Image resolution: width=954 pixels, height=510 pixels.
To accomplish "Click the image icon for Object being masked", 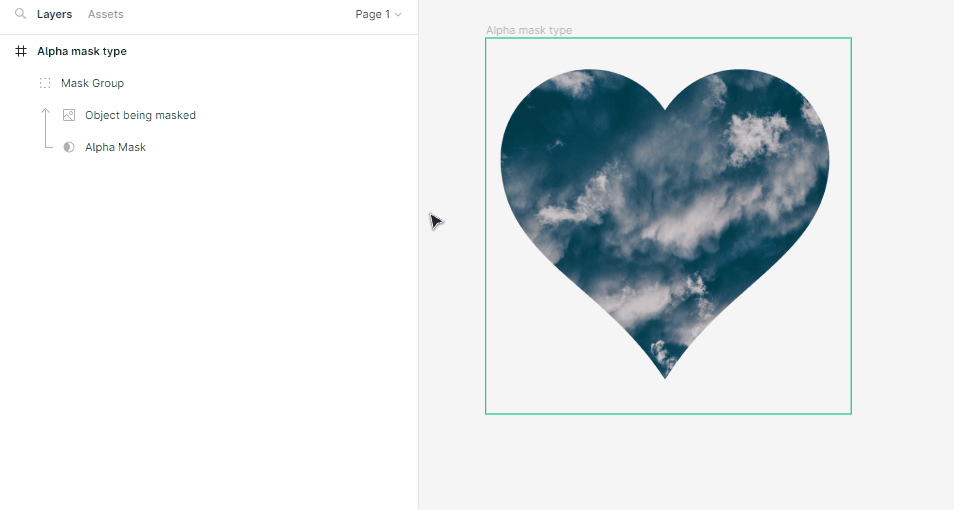I will pyautogui.click(x=69, y=115).
